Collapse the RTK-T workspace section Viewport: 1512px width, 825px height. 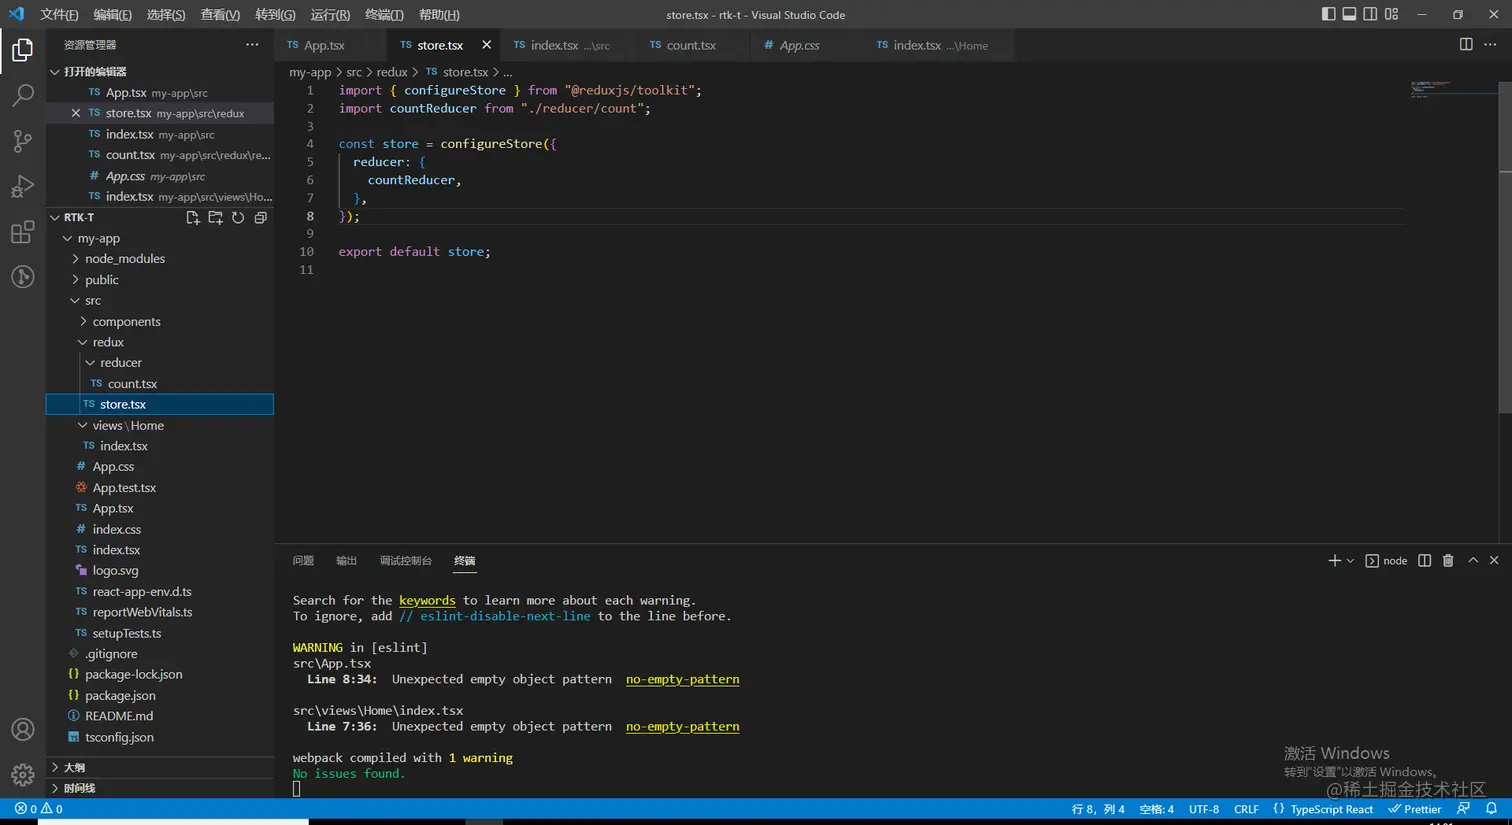55,217
